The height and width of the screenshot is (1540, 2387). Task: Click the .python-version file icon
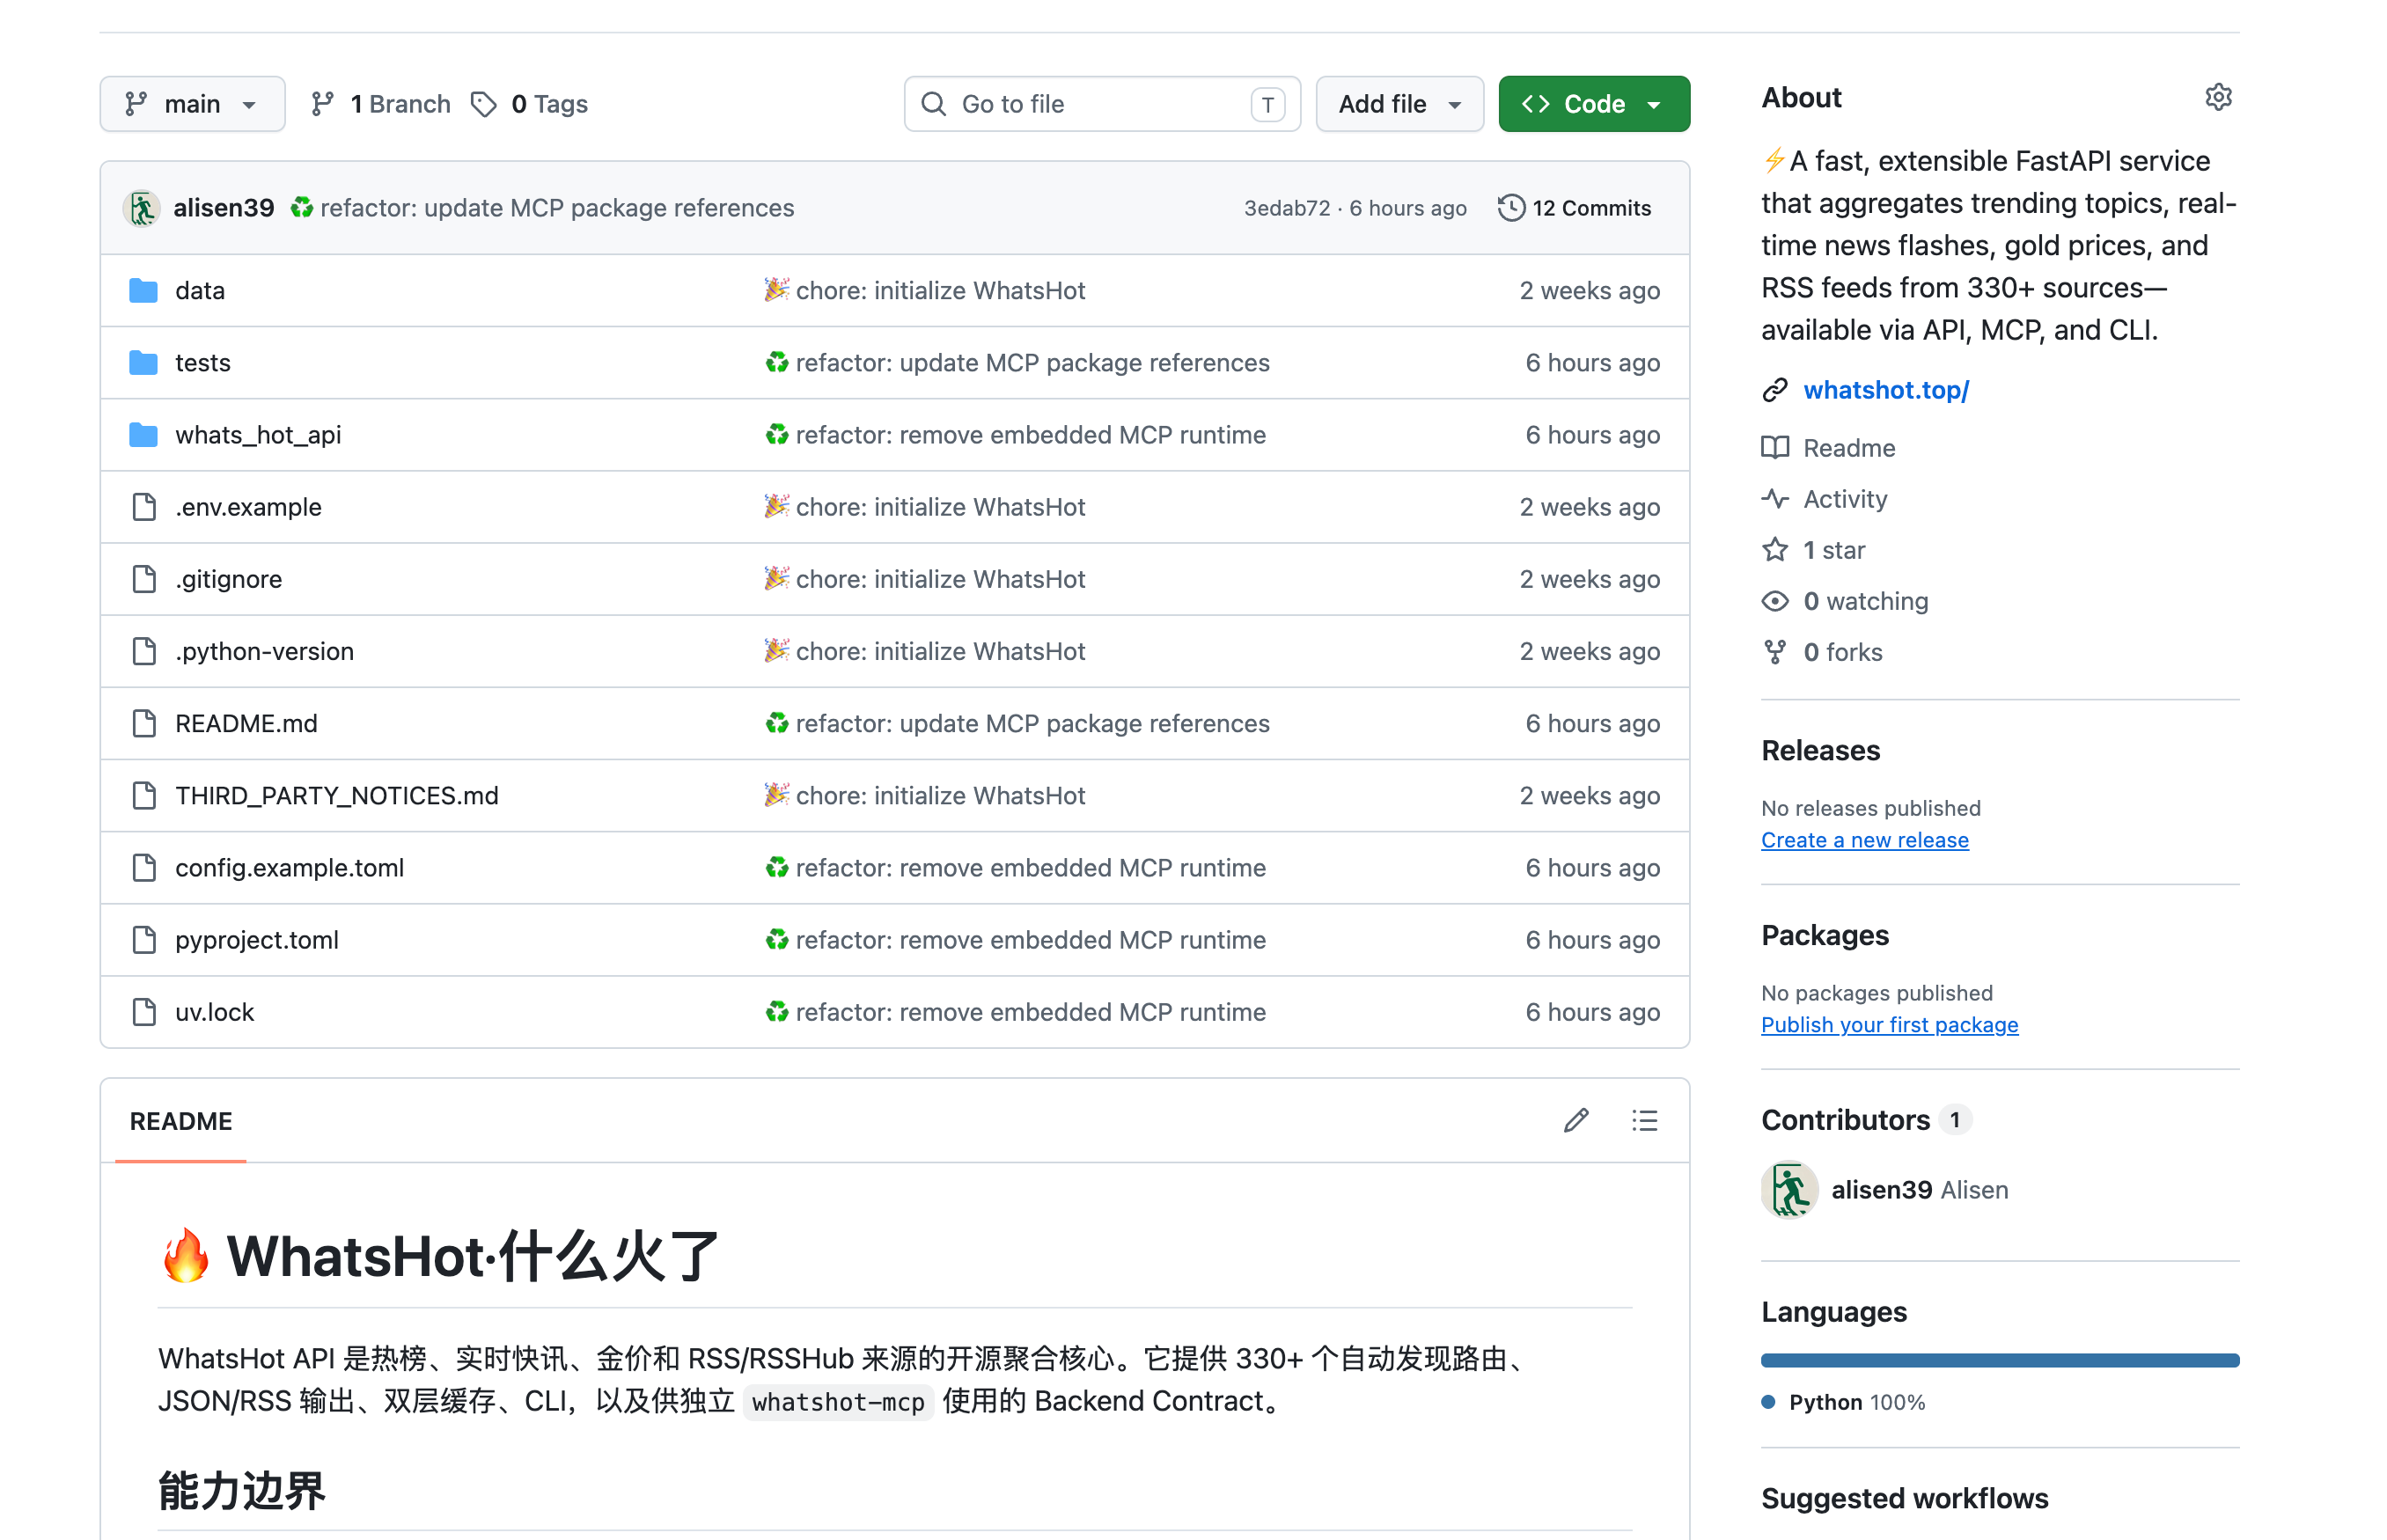(x=144, y=651)
